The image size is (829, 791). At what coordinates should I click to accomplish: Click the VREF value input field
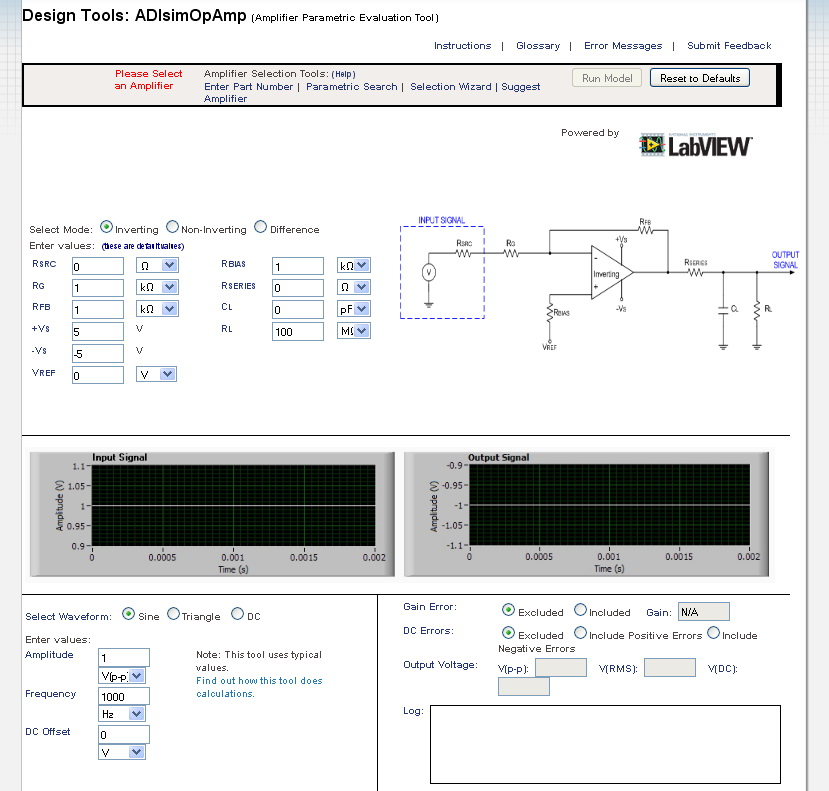(98, 375)
